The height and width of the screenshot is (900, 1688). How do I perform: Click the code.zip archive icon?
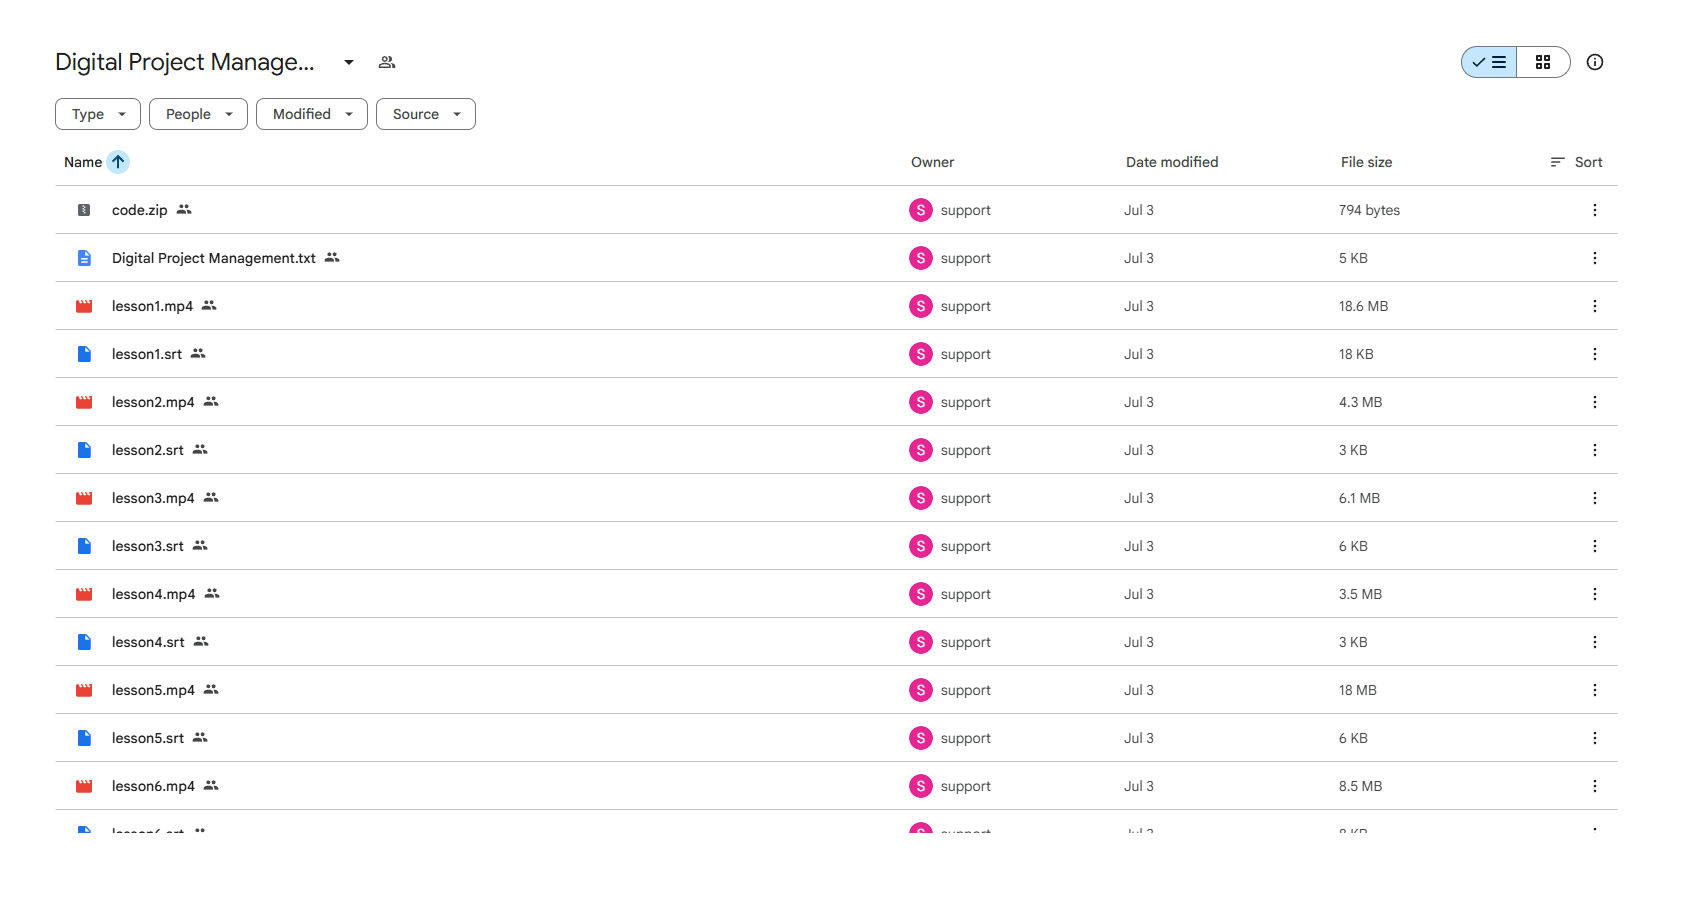tap(84, 210)
